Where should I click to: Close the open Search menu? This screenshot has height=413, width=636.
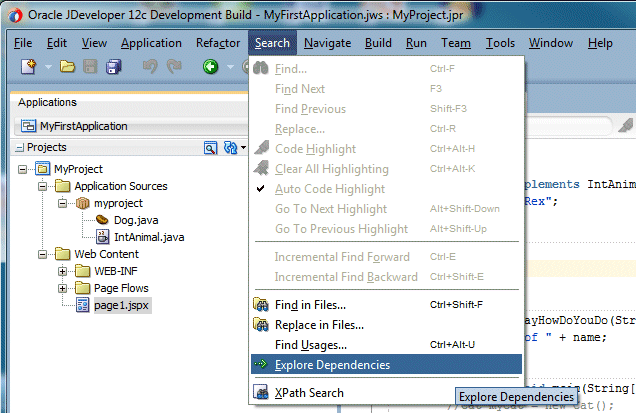272,43
